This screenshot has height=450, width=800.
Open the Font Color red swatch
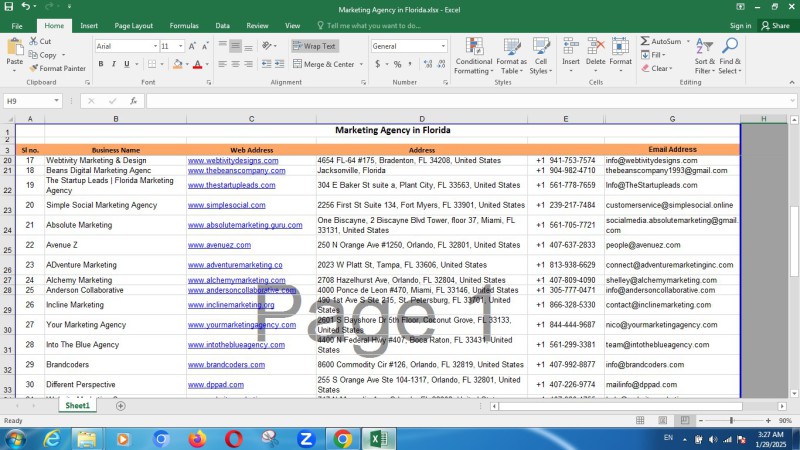tap(198, 64)
